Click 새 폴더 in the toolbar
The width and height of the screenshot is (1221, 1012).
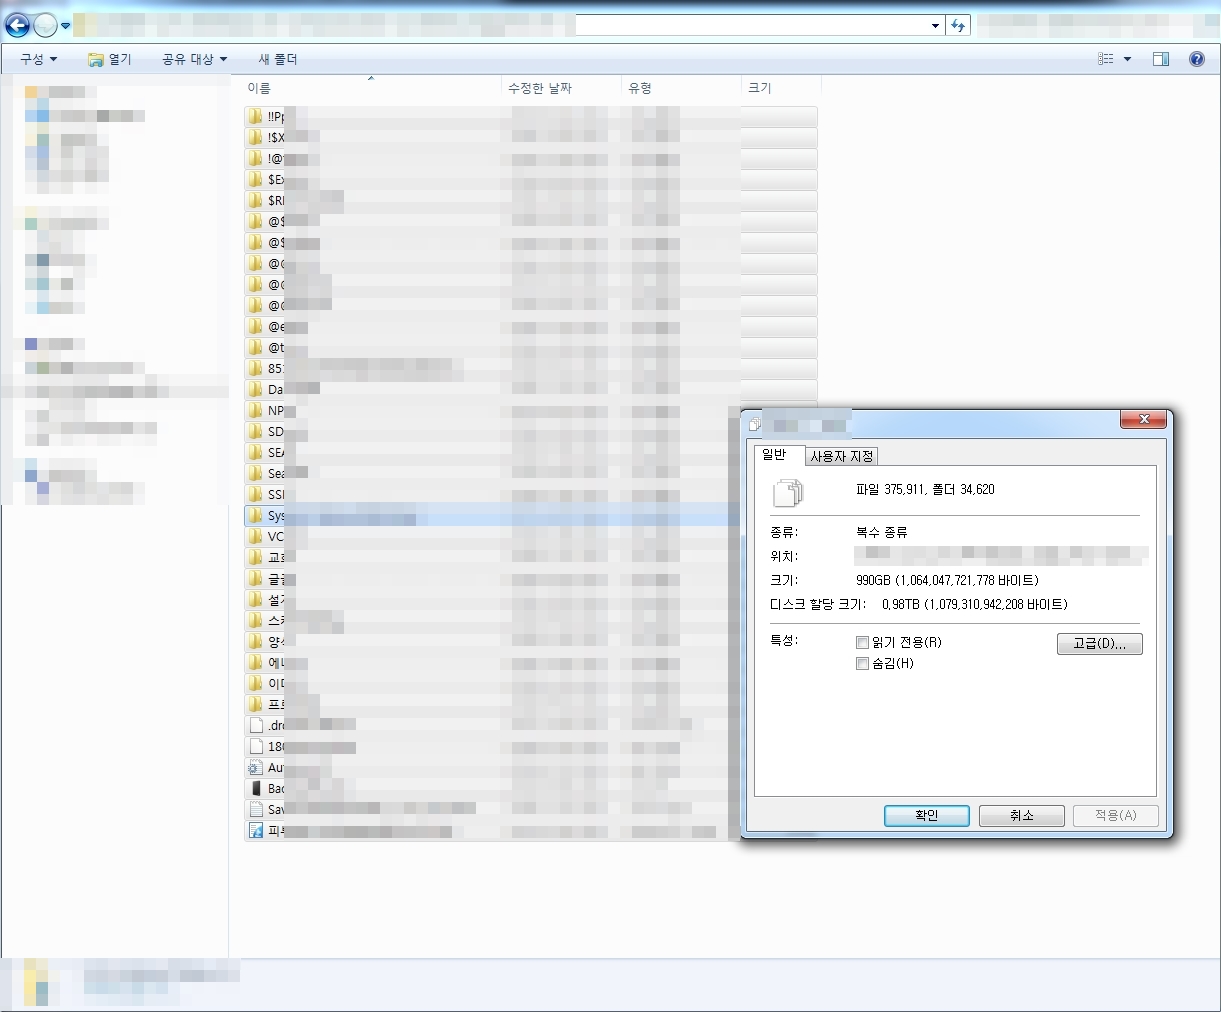[x=278, y=59]
